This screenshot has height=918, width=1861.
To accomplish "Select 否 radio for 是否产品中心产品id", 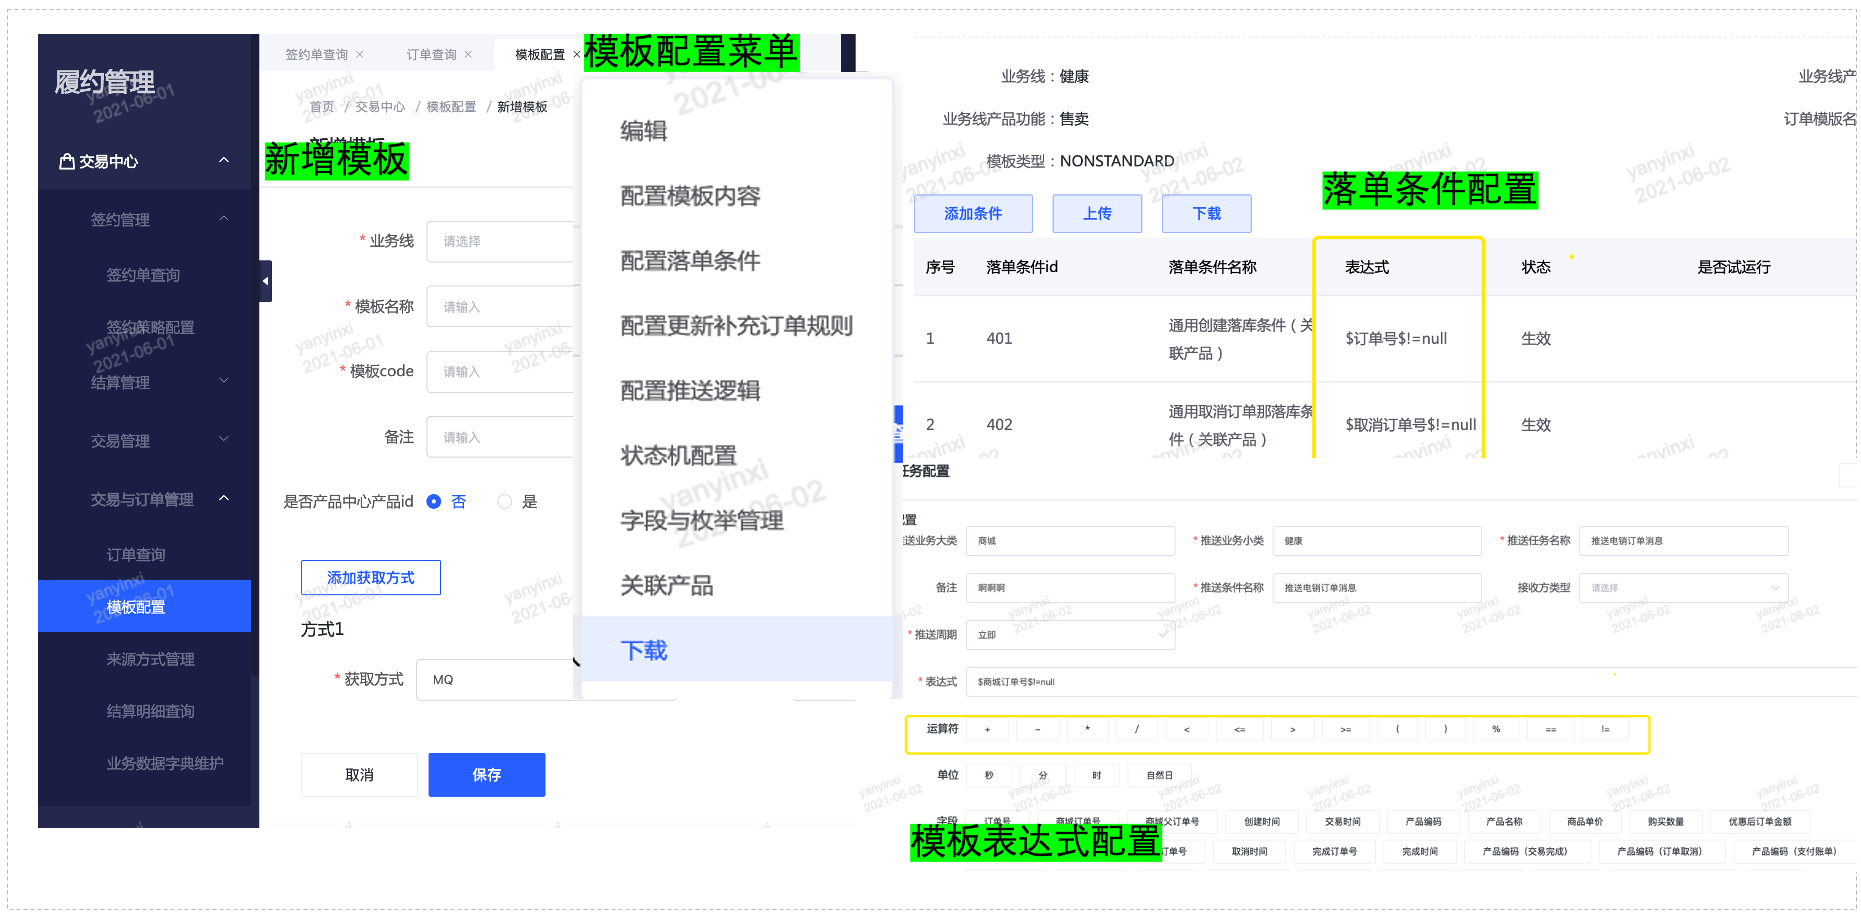I will click(434, 502).
